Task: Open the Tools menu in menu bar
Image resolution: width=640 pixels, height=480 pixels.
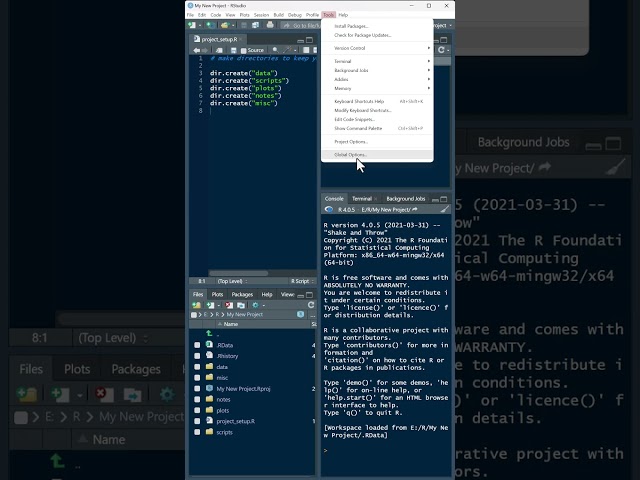Action: 329,15
